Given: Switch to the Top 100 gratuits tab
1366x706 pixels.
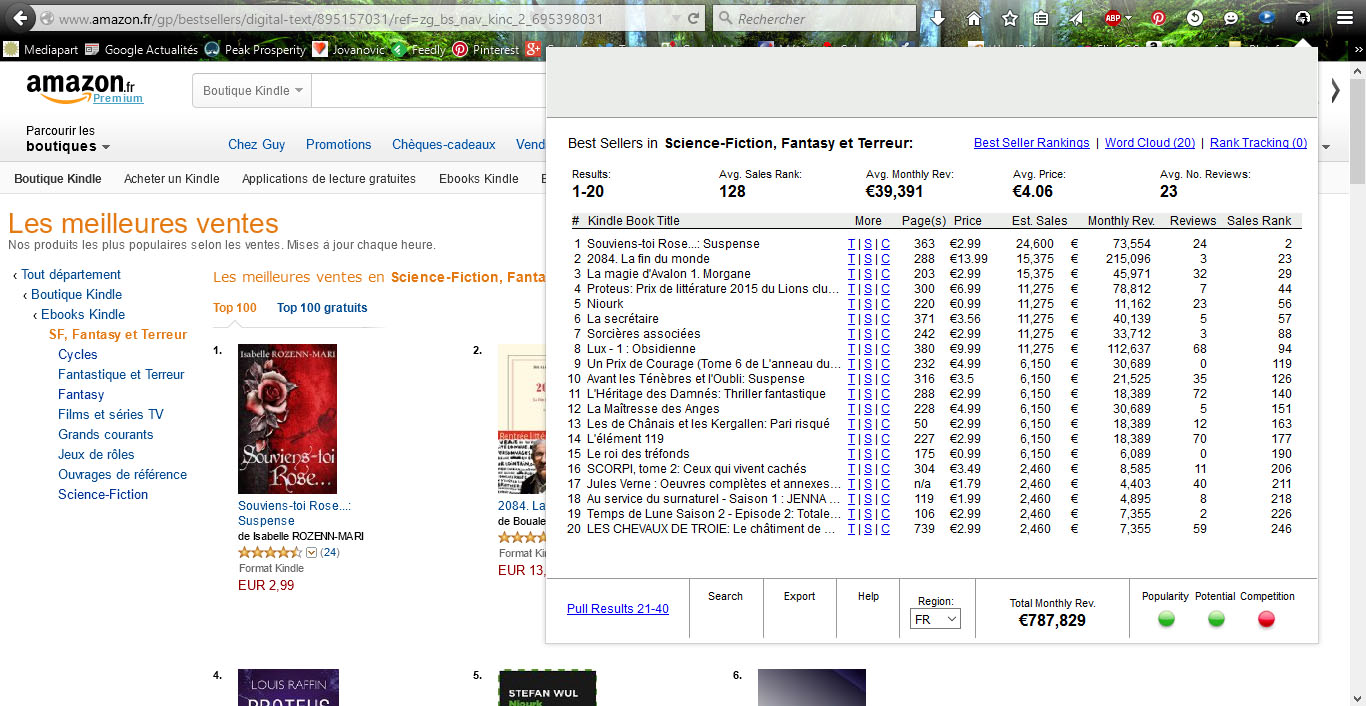Looking at the screenshot, I should click(322, 308).
